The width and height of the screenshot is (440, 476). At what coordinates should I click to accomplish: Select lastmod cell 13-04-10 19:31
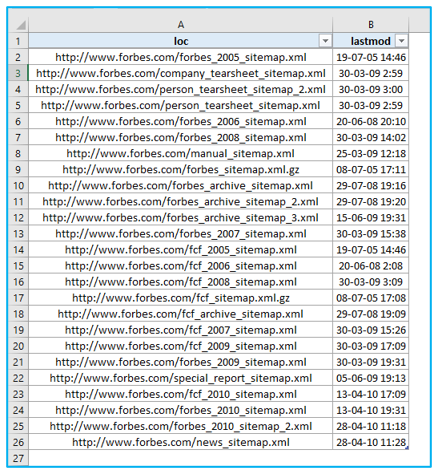pyautogui.click(x=371, y=410)
